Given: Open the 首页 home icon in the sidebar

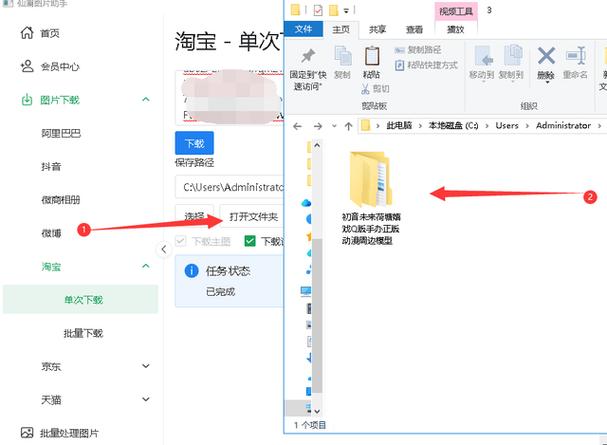Looking at the screenshot, I should click(27, 33).
